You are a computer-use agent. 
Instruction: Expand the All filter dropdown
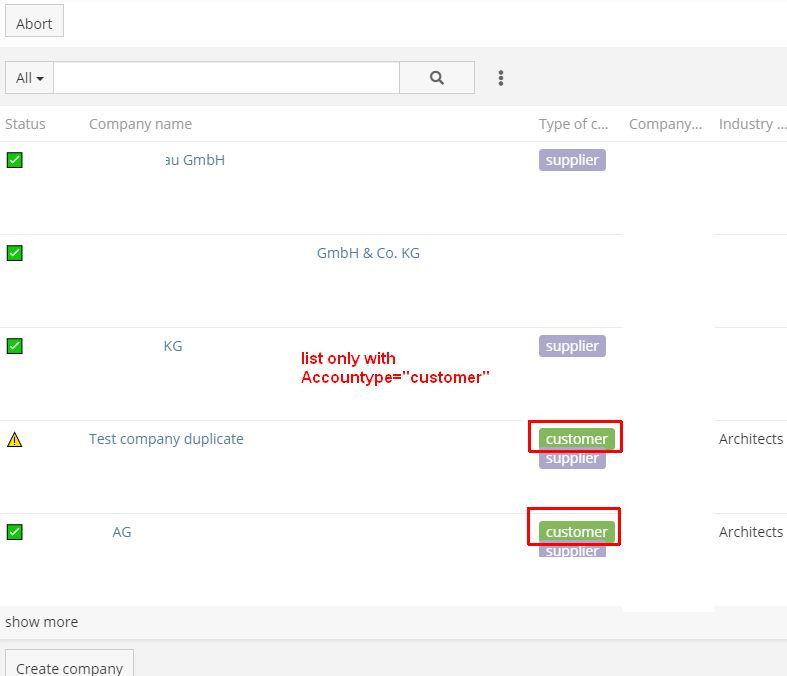coord(29,78)
